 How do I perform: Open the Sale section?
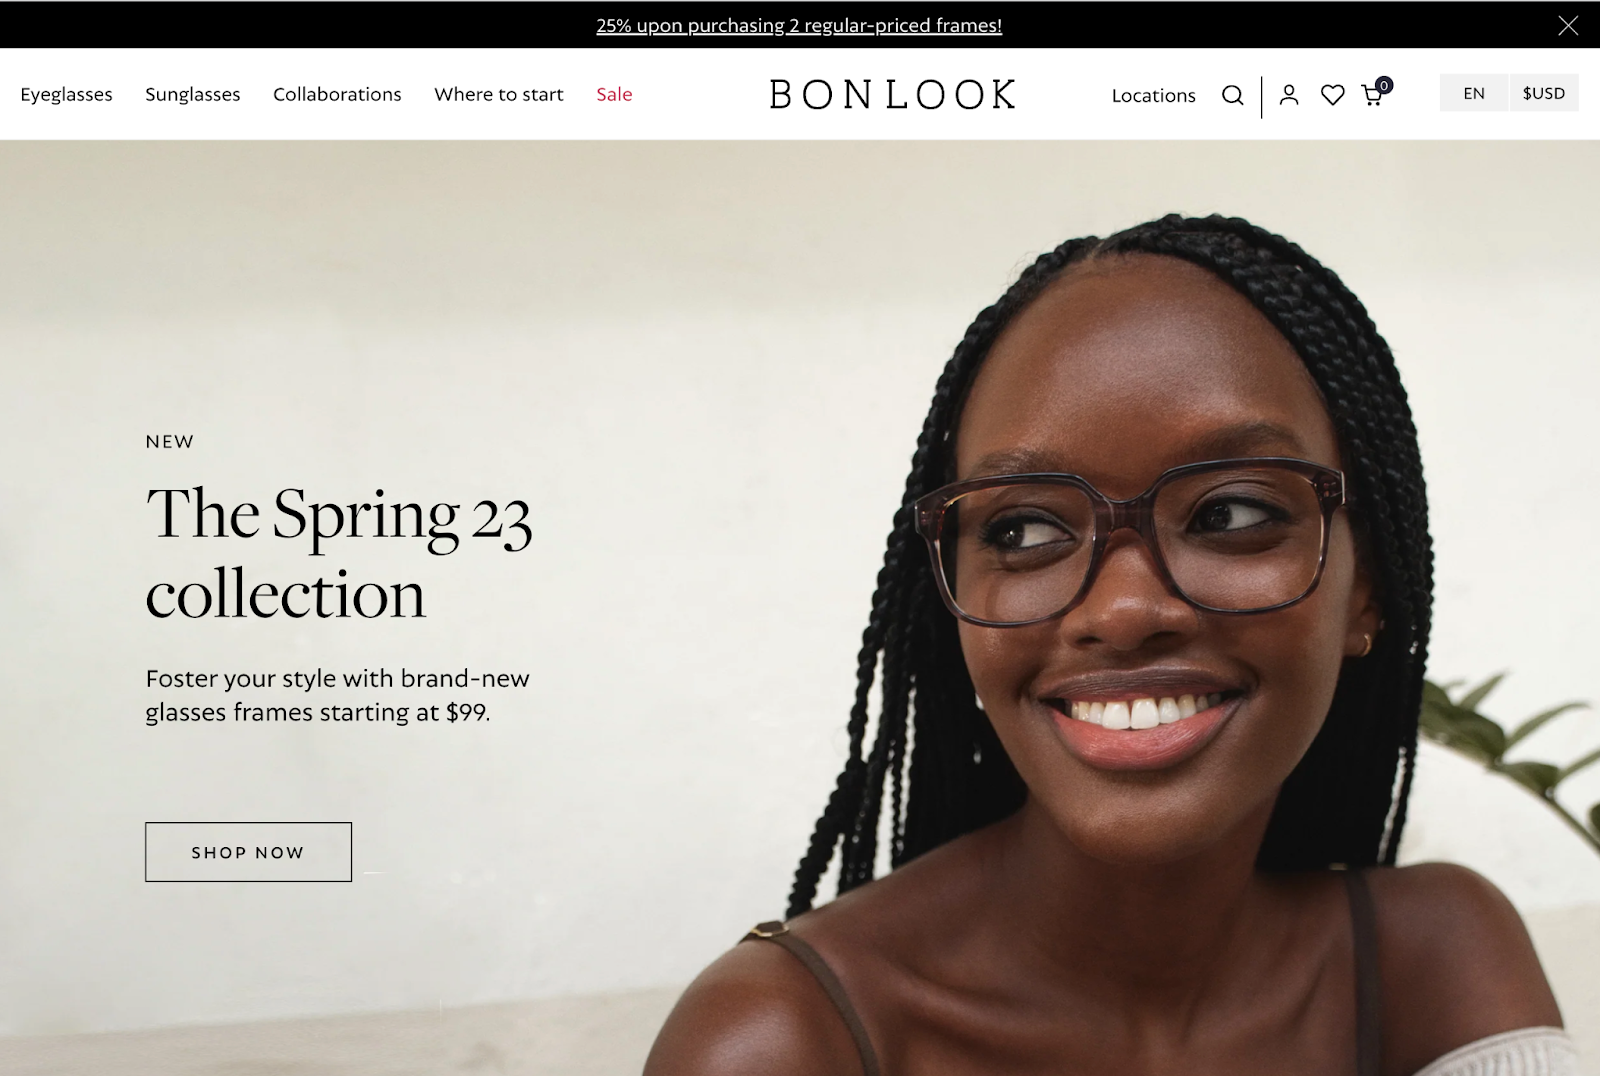(x=614, y=94)
